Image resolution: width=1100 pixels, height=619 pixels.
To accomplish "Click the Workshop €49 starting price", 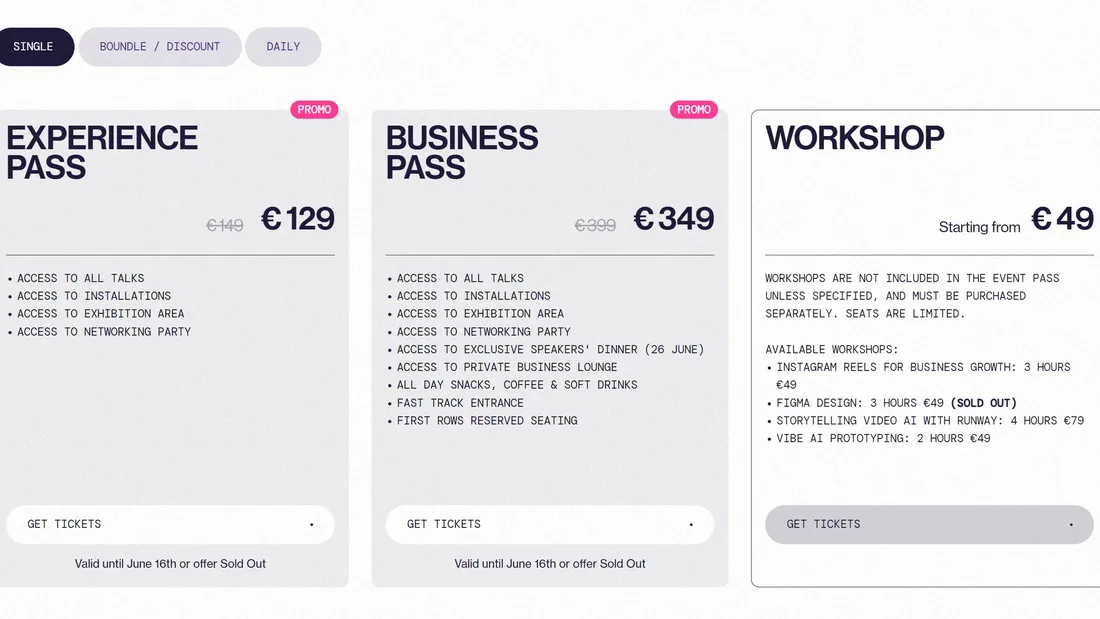I will coord(1062,219).
